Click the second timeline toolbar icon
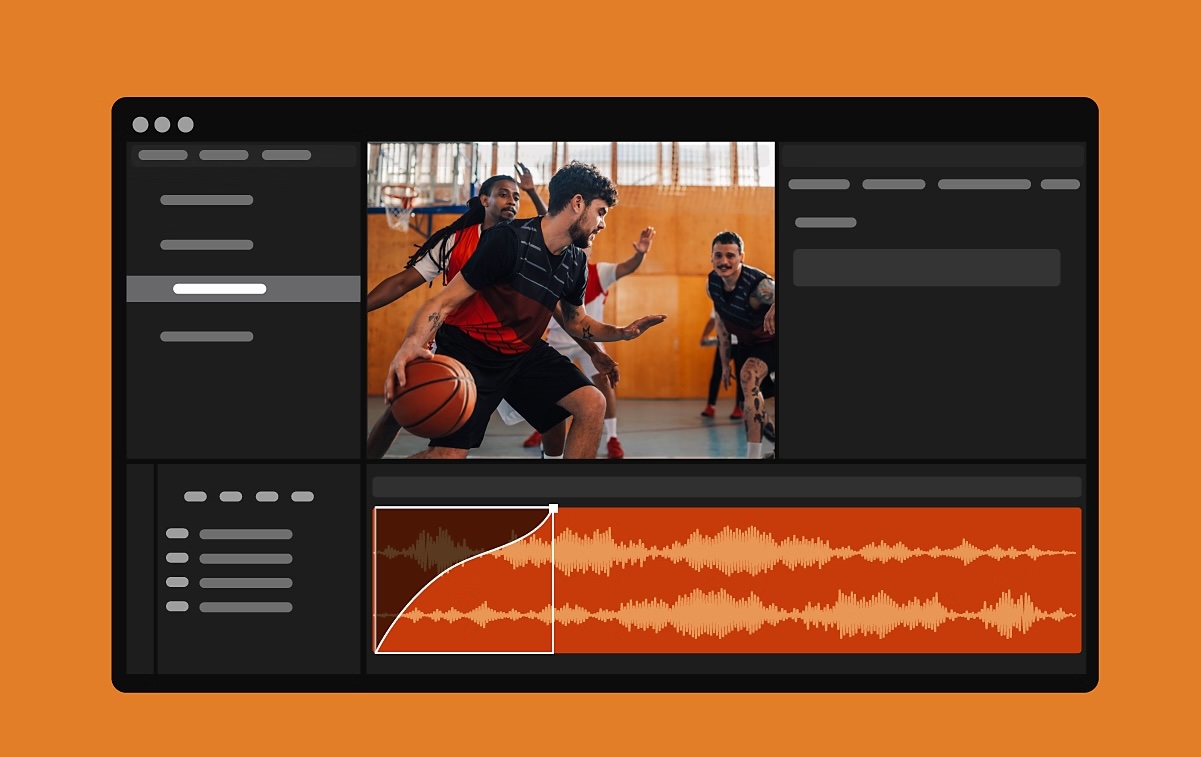This screenshot has width=1201, height=757. [x=229, y=496]
